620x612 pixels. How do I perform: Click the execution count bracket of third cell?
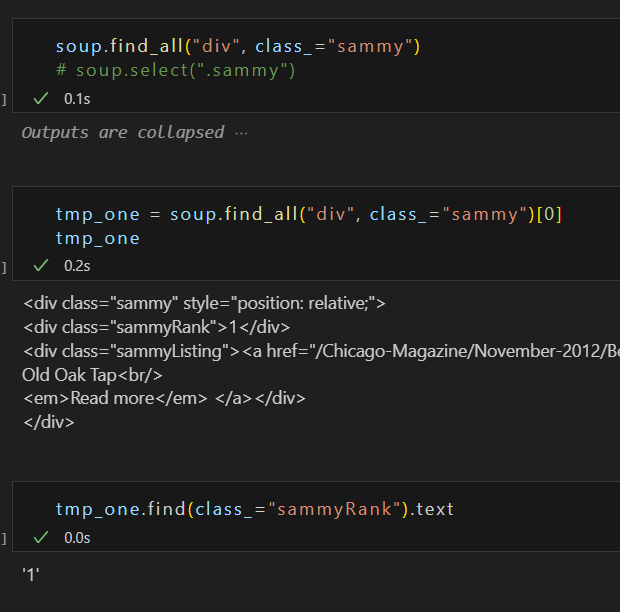pos(4,538)
